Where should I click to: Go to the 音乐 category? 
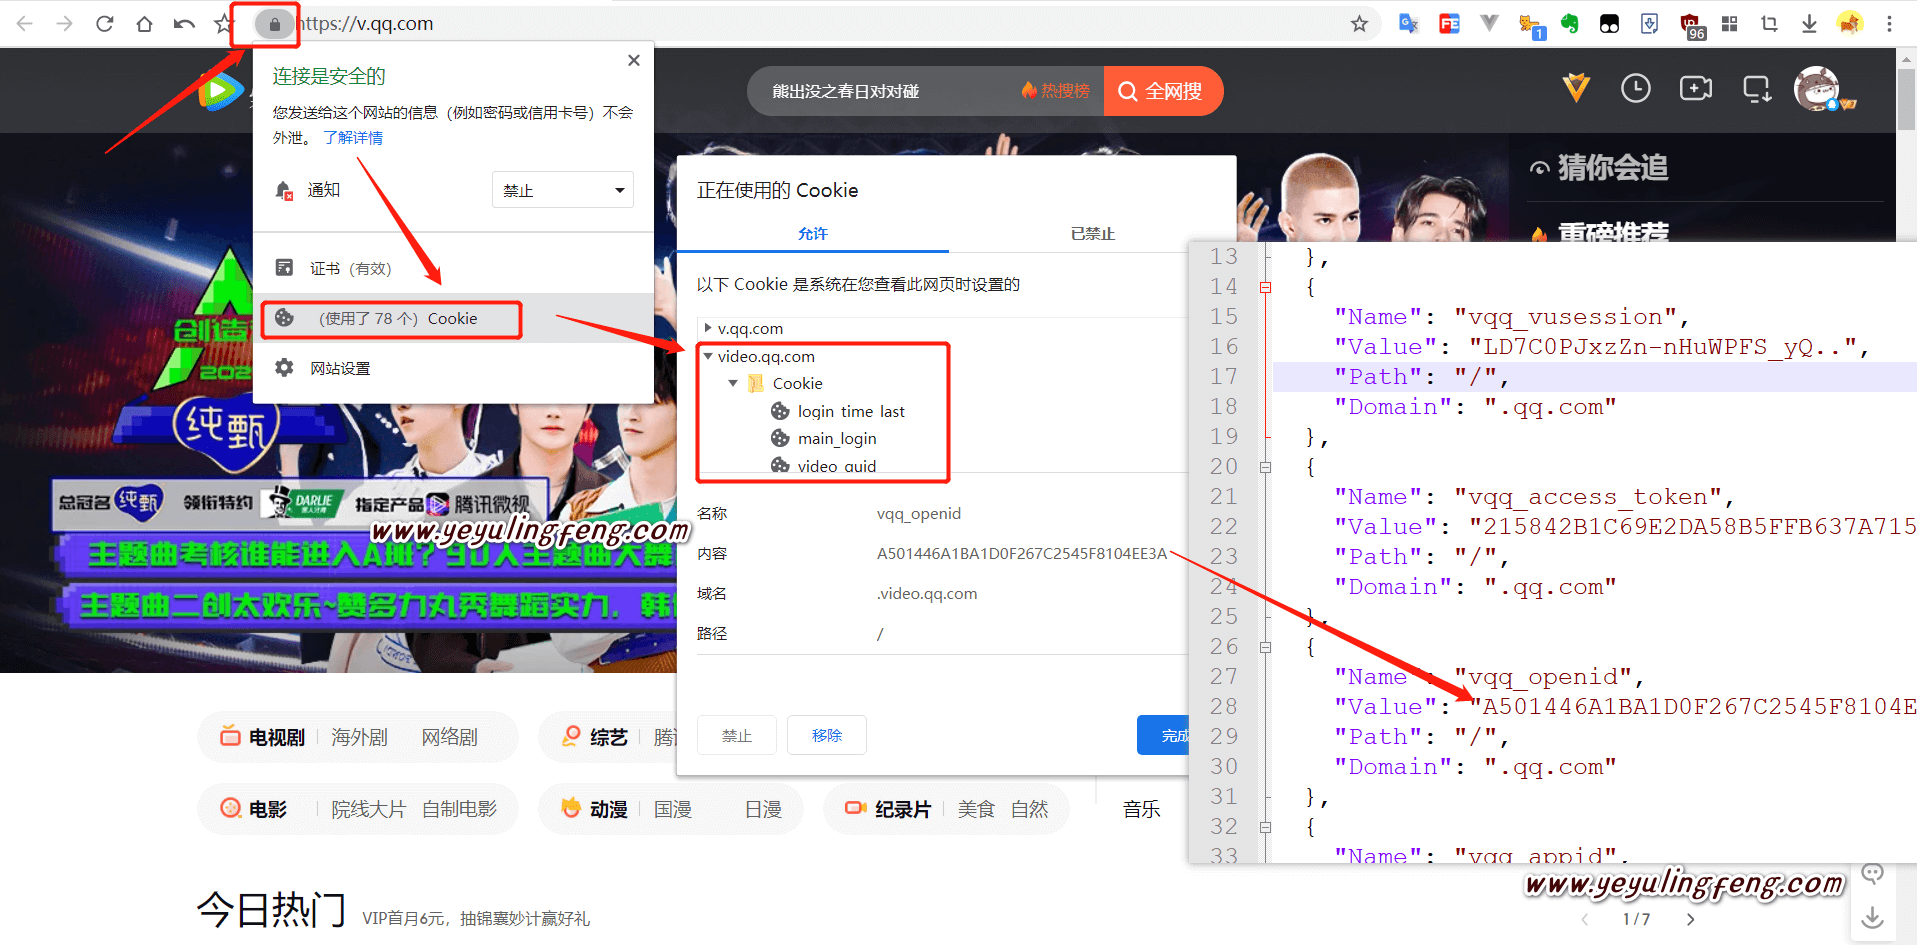tap(1141, 809)
